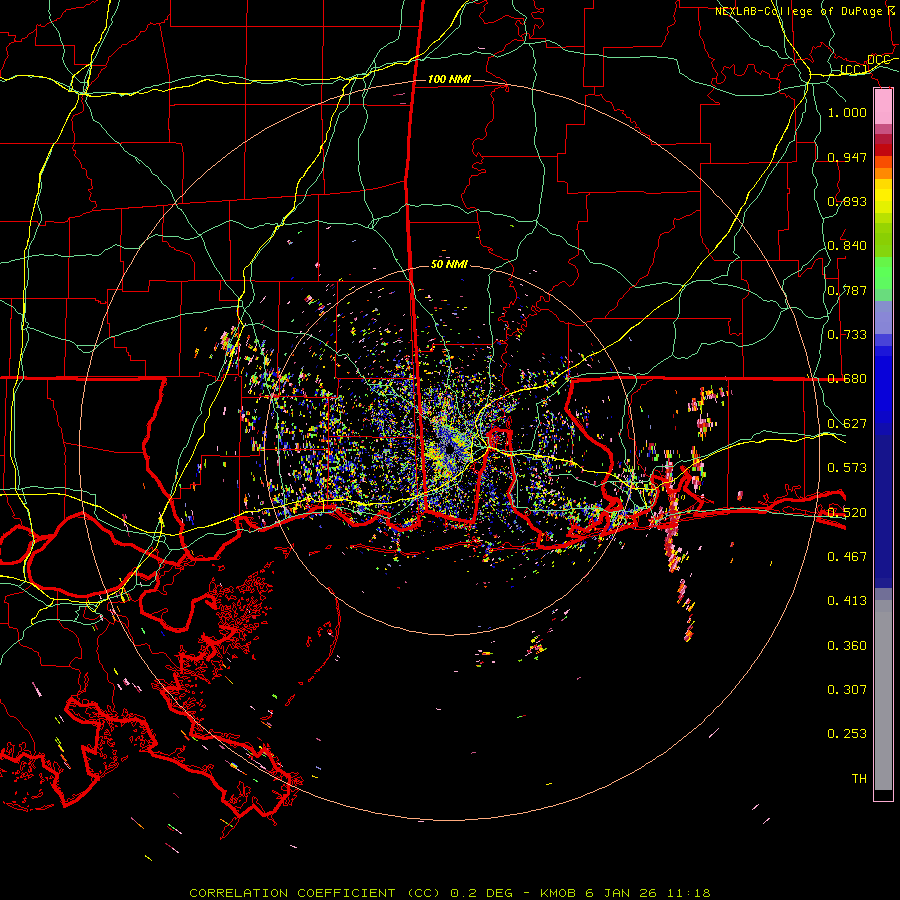Click the 11:18 timestamp

point(688,893)
